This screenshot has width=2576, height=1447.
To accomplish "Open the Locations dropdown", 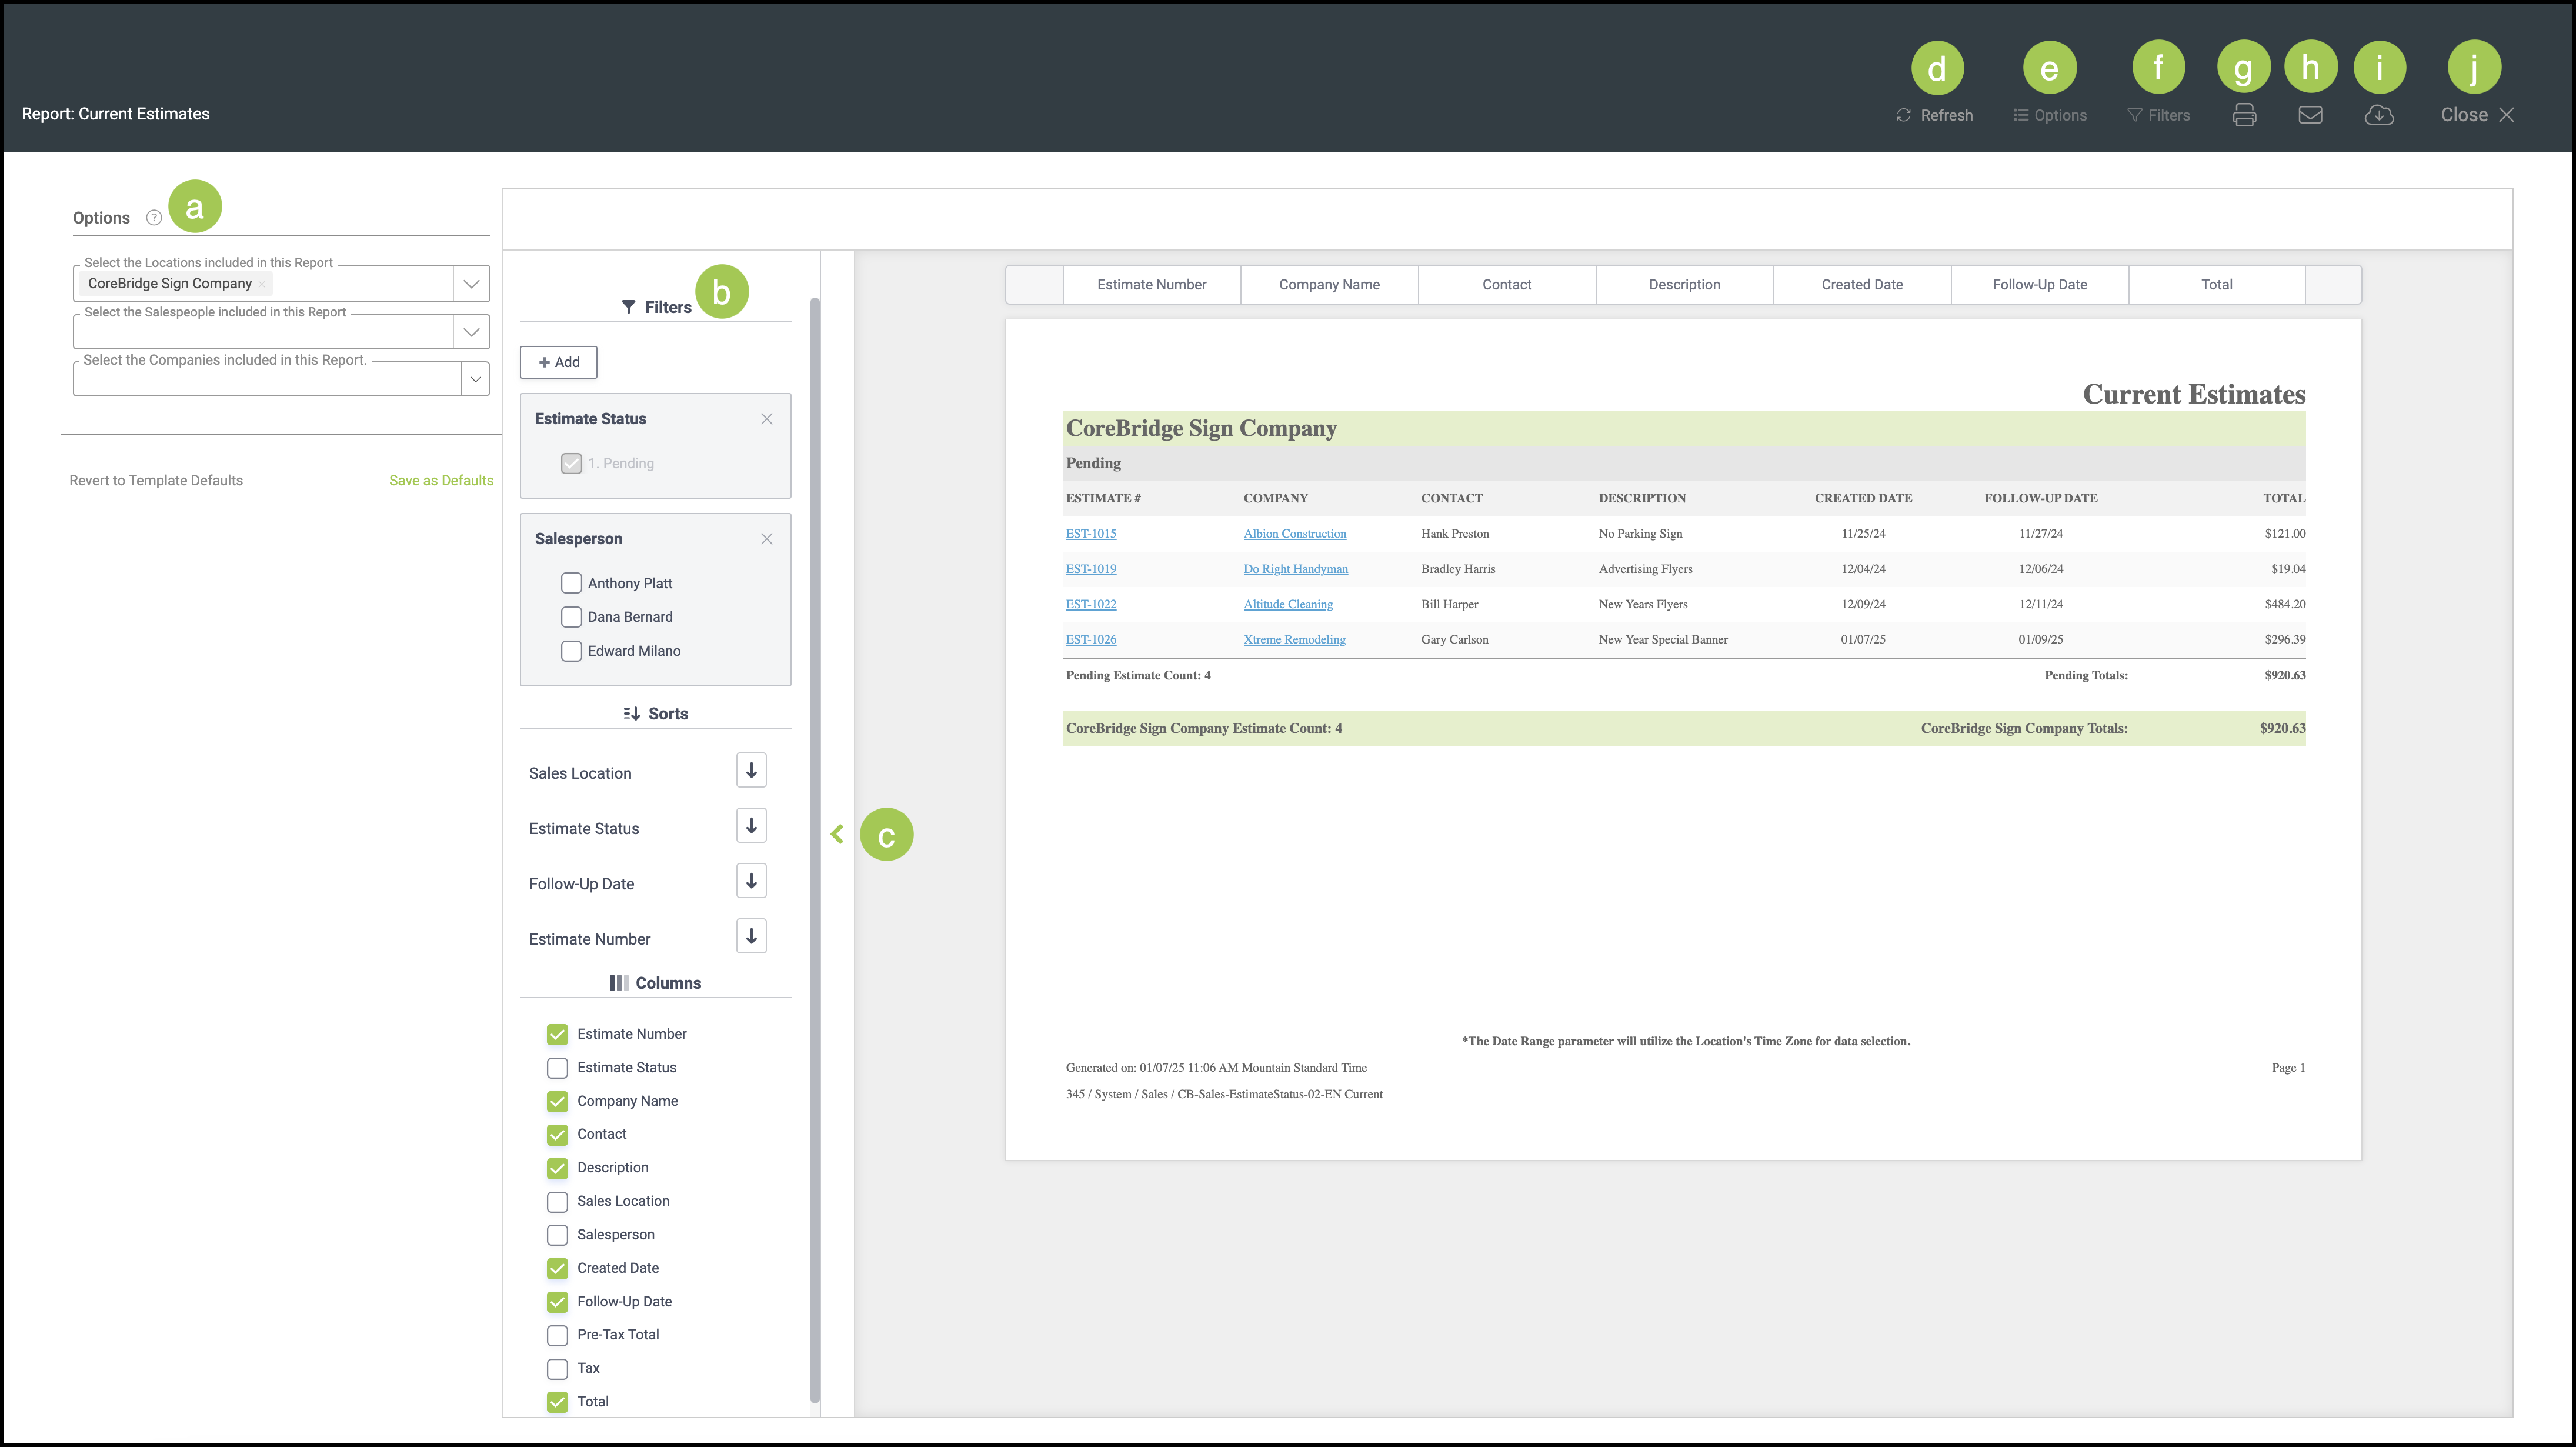I will coord(471,284).
